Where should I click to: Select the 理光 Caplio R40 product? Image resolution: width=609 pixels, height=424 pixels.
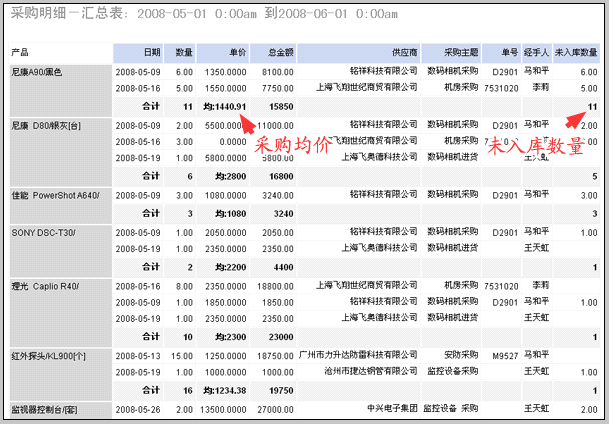point(38,286)
